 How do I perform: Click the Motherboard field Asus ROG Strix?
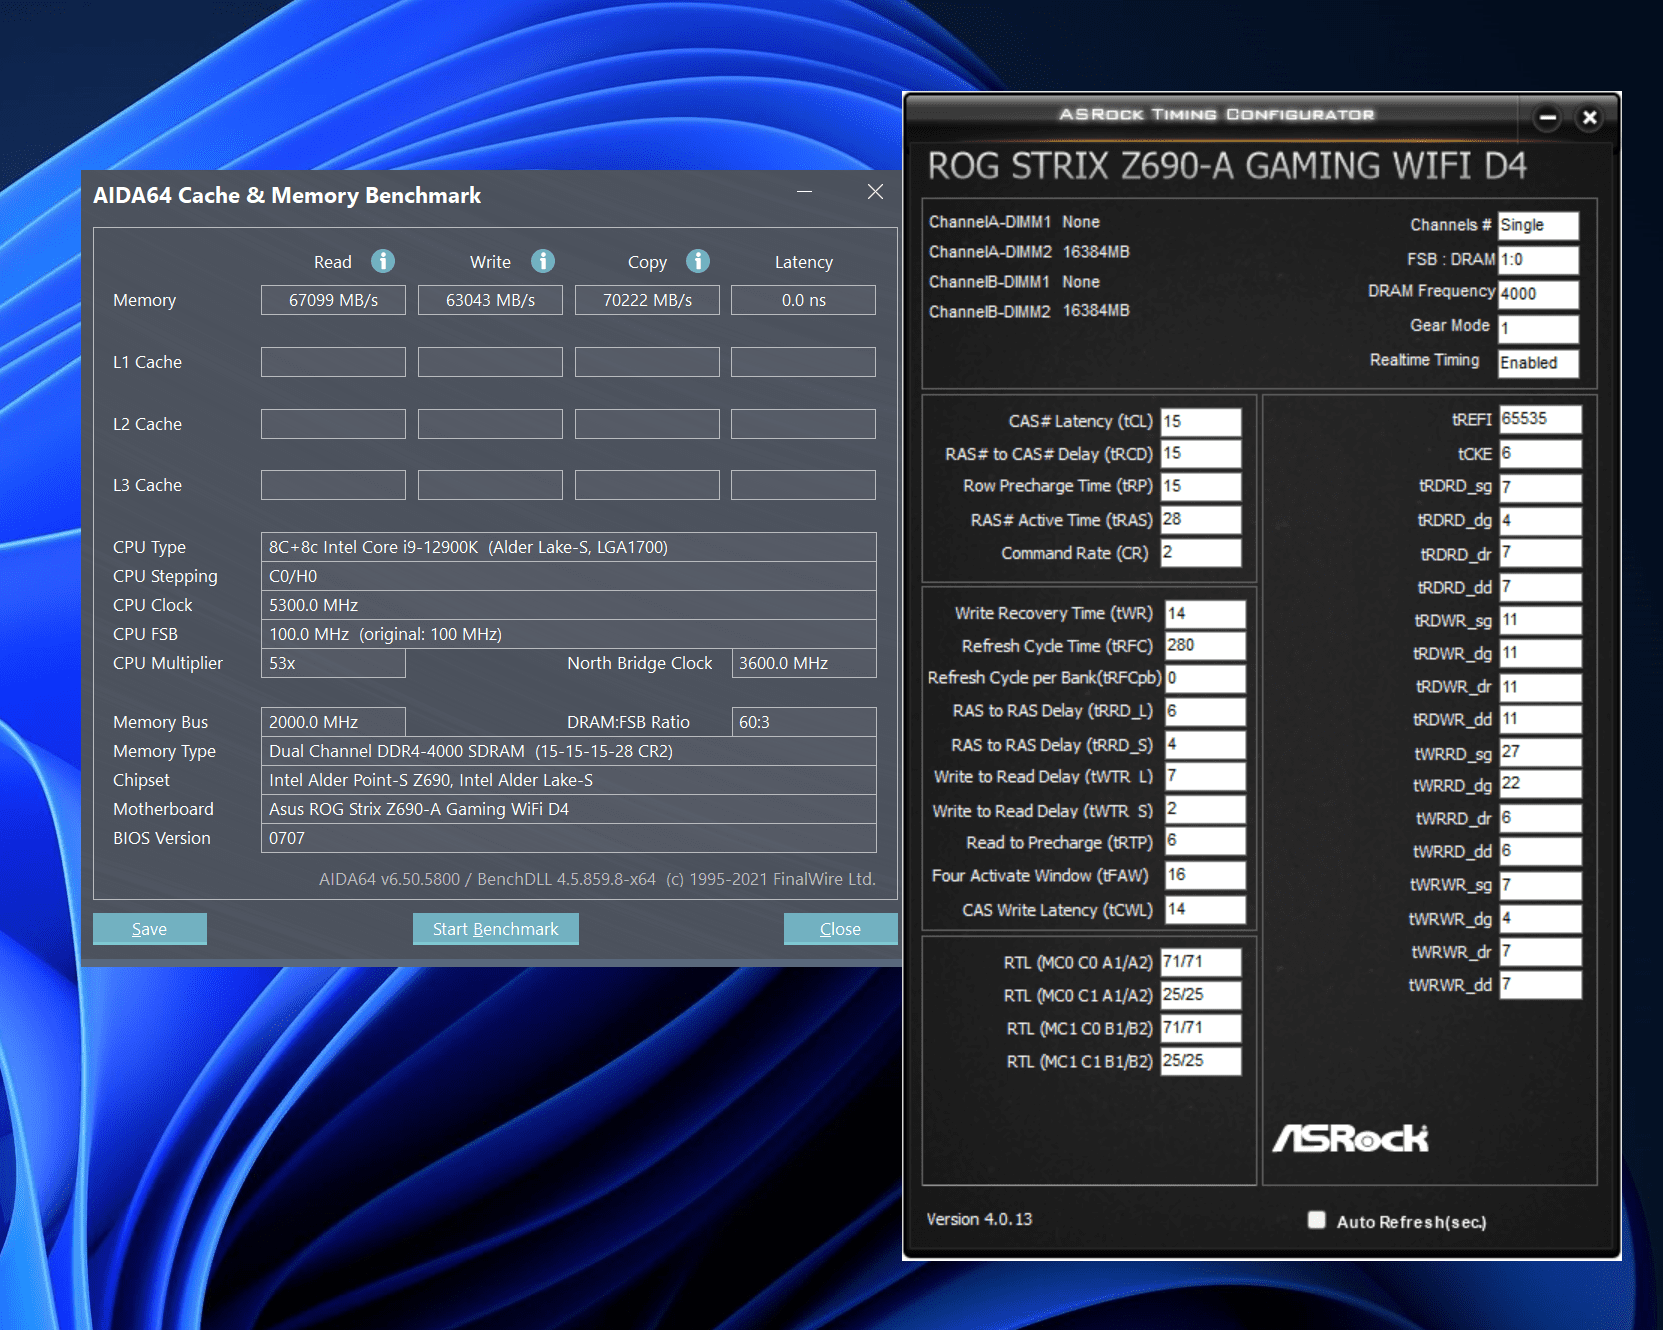(x=568, y=809)
